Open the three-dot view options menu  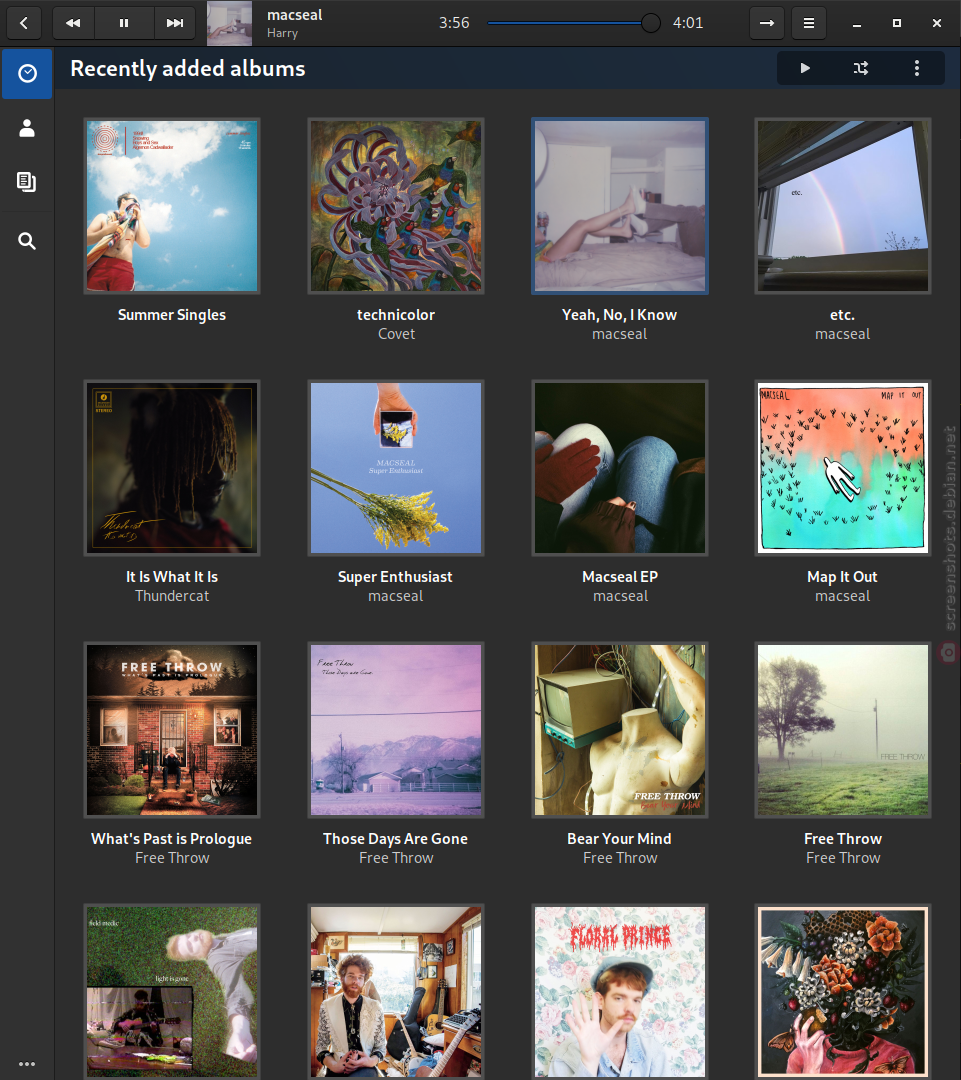click(917, 68)
